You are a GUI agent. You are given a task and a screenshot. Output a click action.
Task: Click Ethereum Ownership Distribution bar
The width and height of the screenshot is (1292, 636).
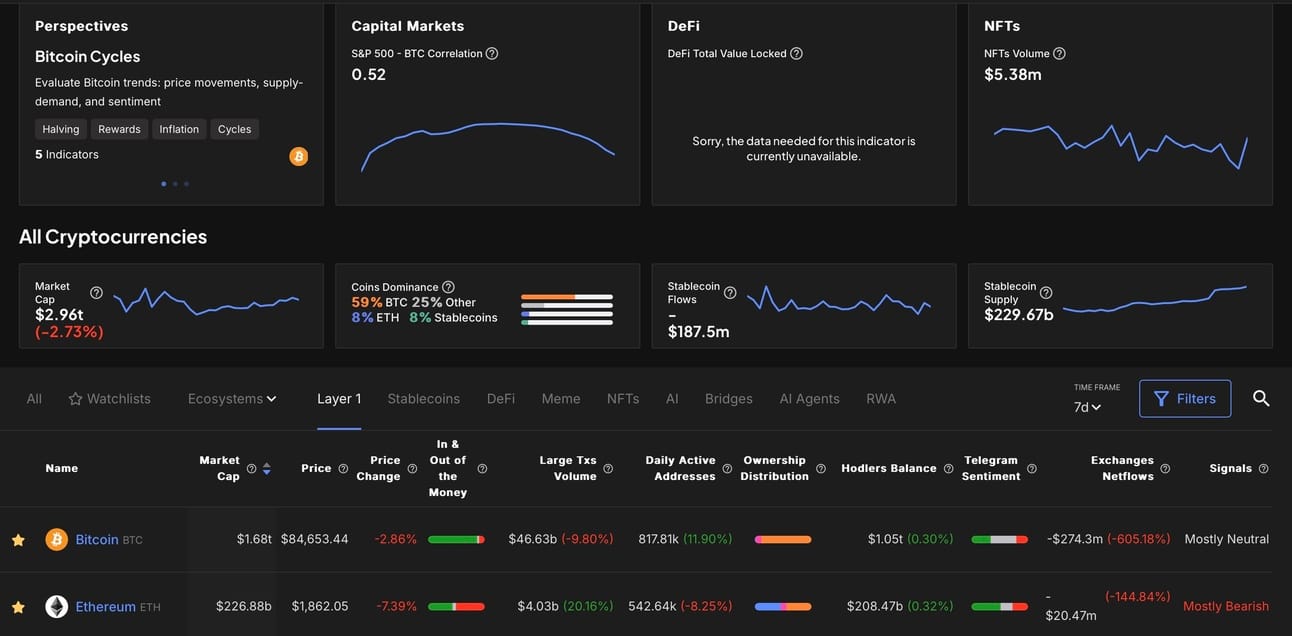[783, 606]
